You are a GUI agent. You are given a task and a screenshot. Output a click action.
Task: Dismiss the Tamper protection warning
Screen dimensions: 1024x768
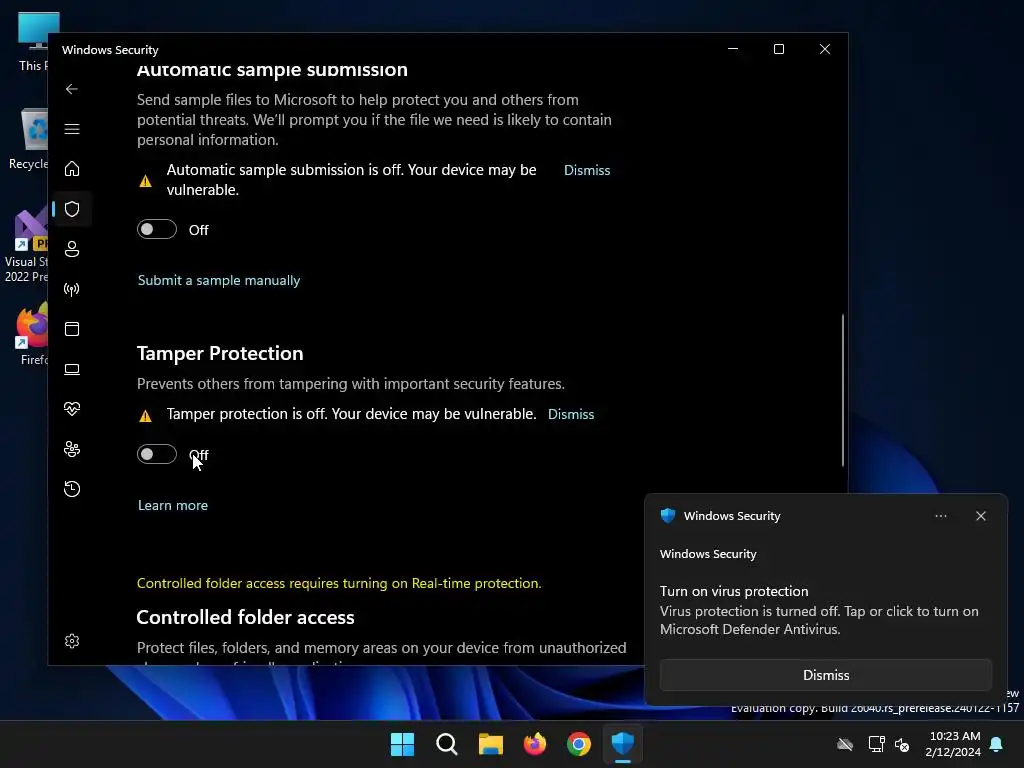(x=571, y=414)
